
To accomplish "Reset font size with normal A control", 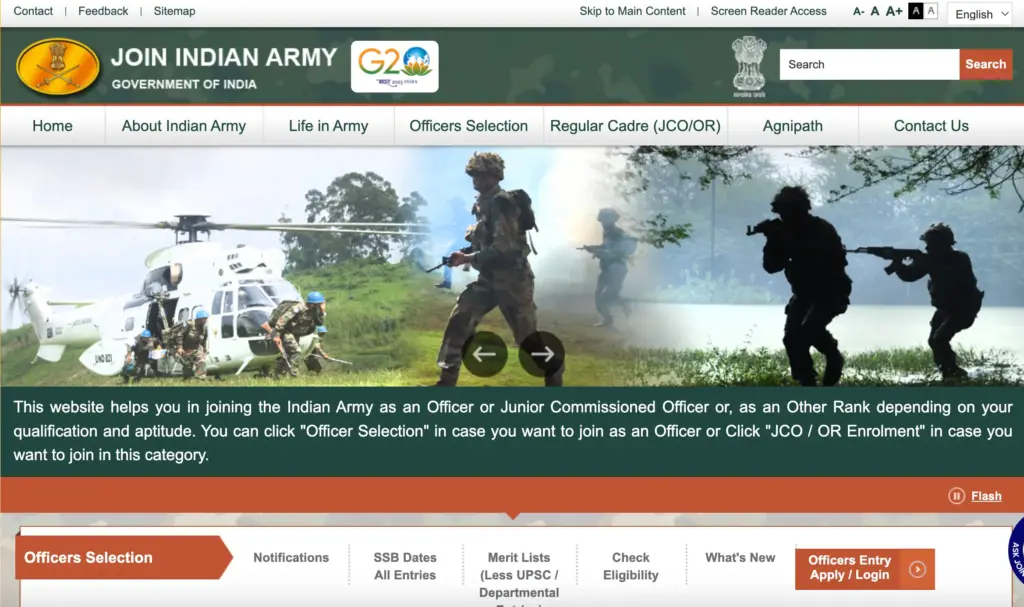I will pos(875,11).
